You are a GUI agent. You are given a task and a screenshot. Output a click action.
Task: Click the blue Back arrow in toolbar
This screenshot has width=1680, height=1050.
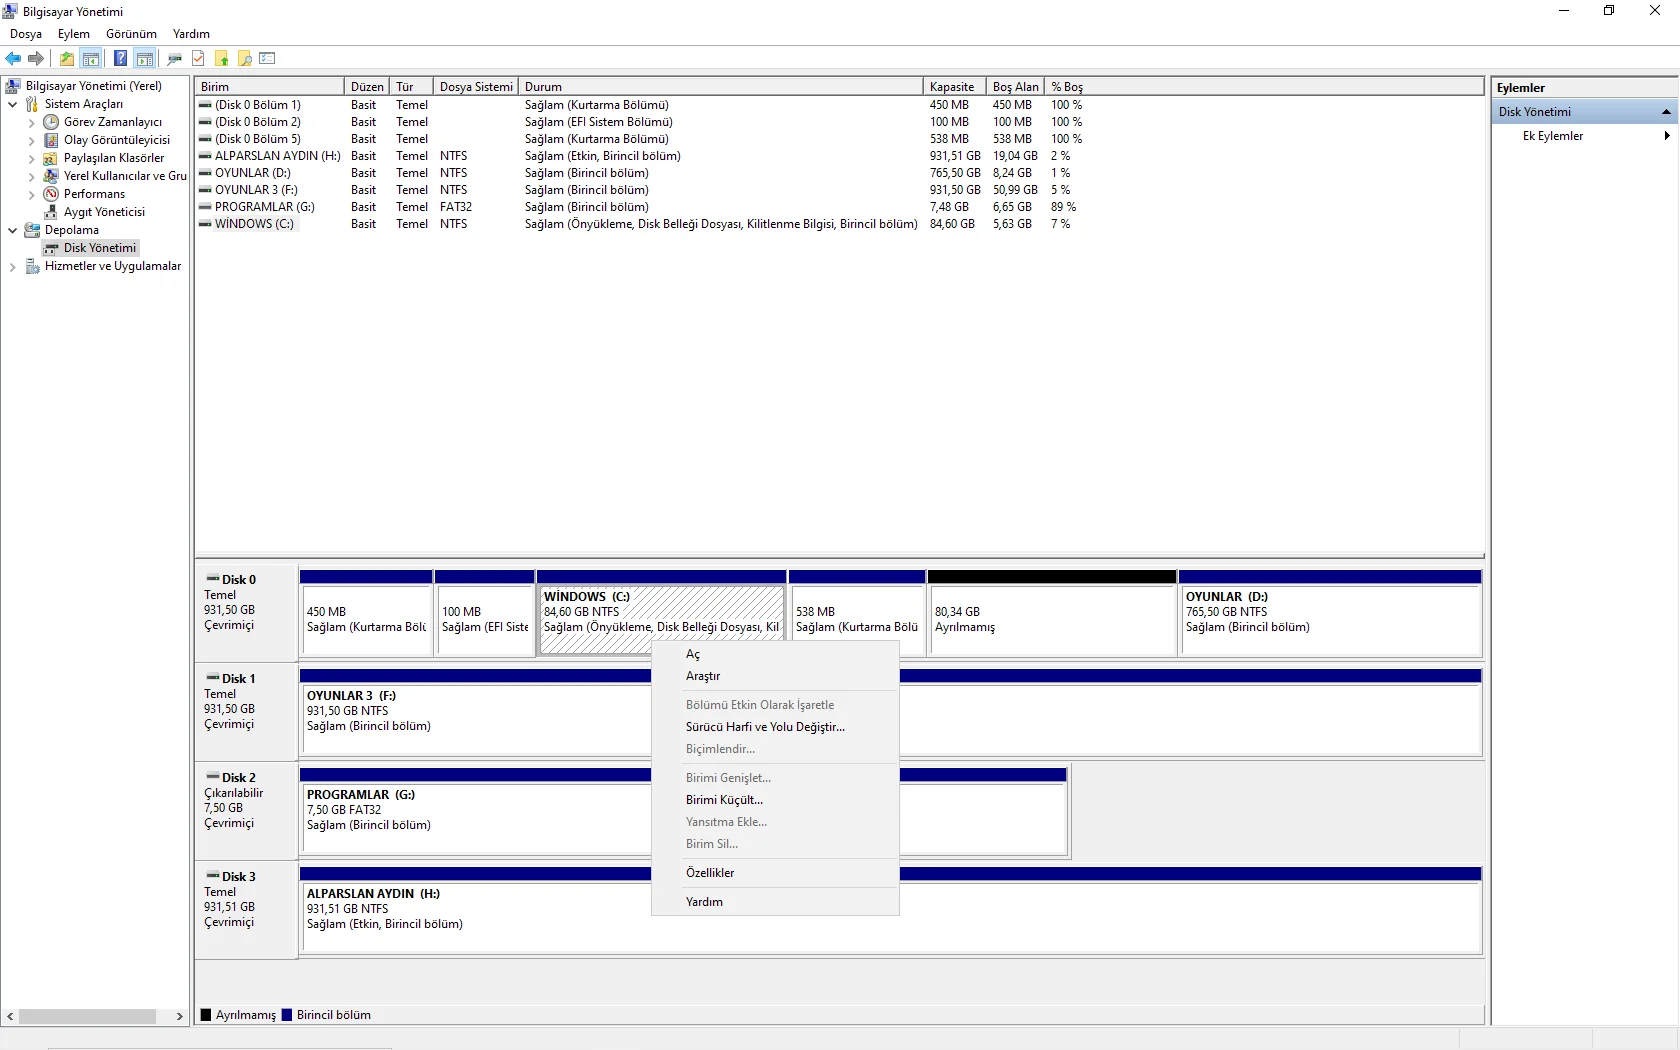pyautogui.click(x=13, y=58)
